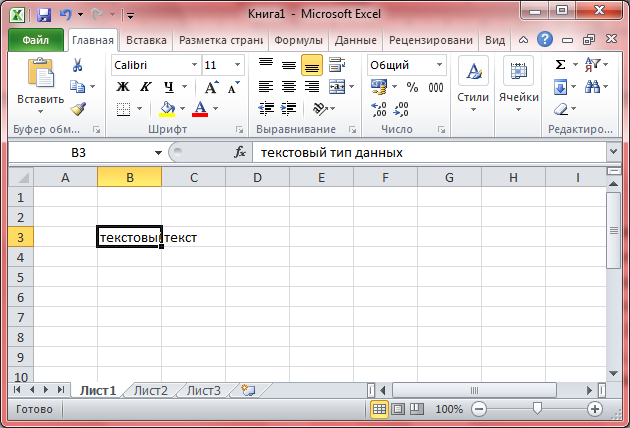The image size is (630, 428).
Task: Open the Файл tab
Action: point(36,40)
